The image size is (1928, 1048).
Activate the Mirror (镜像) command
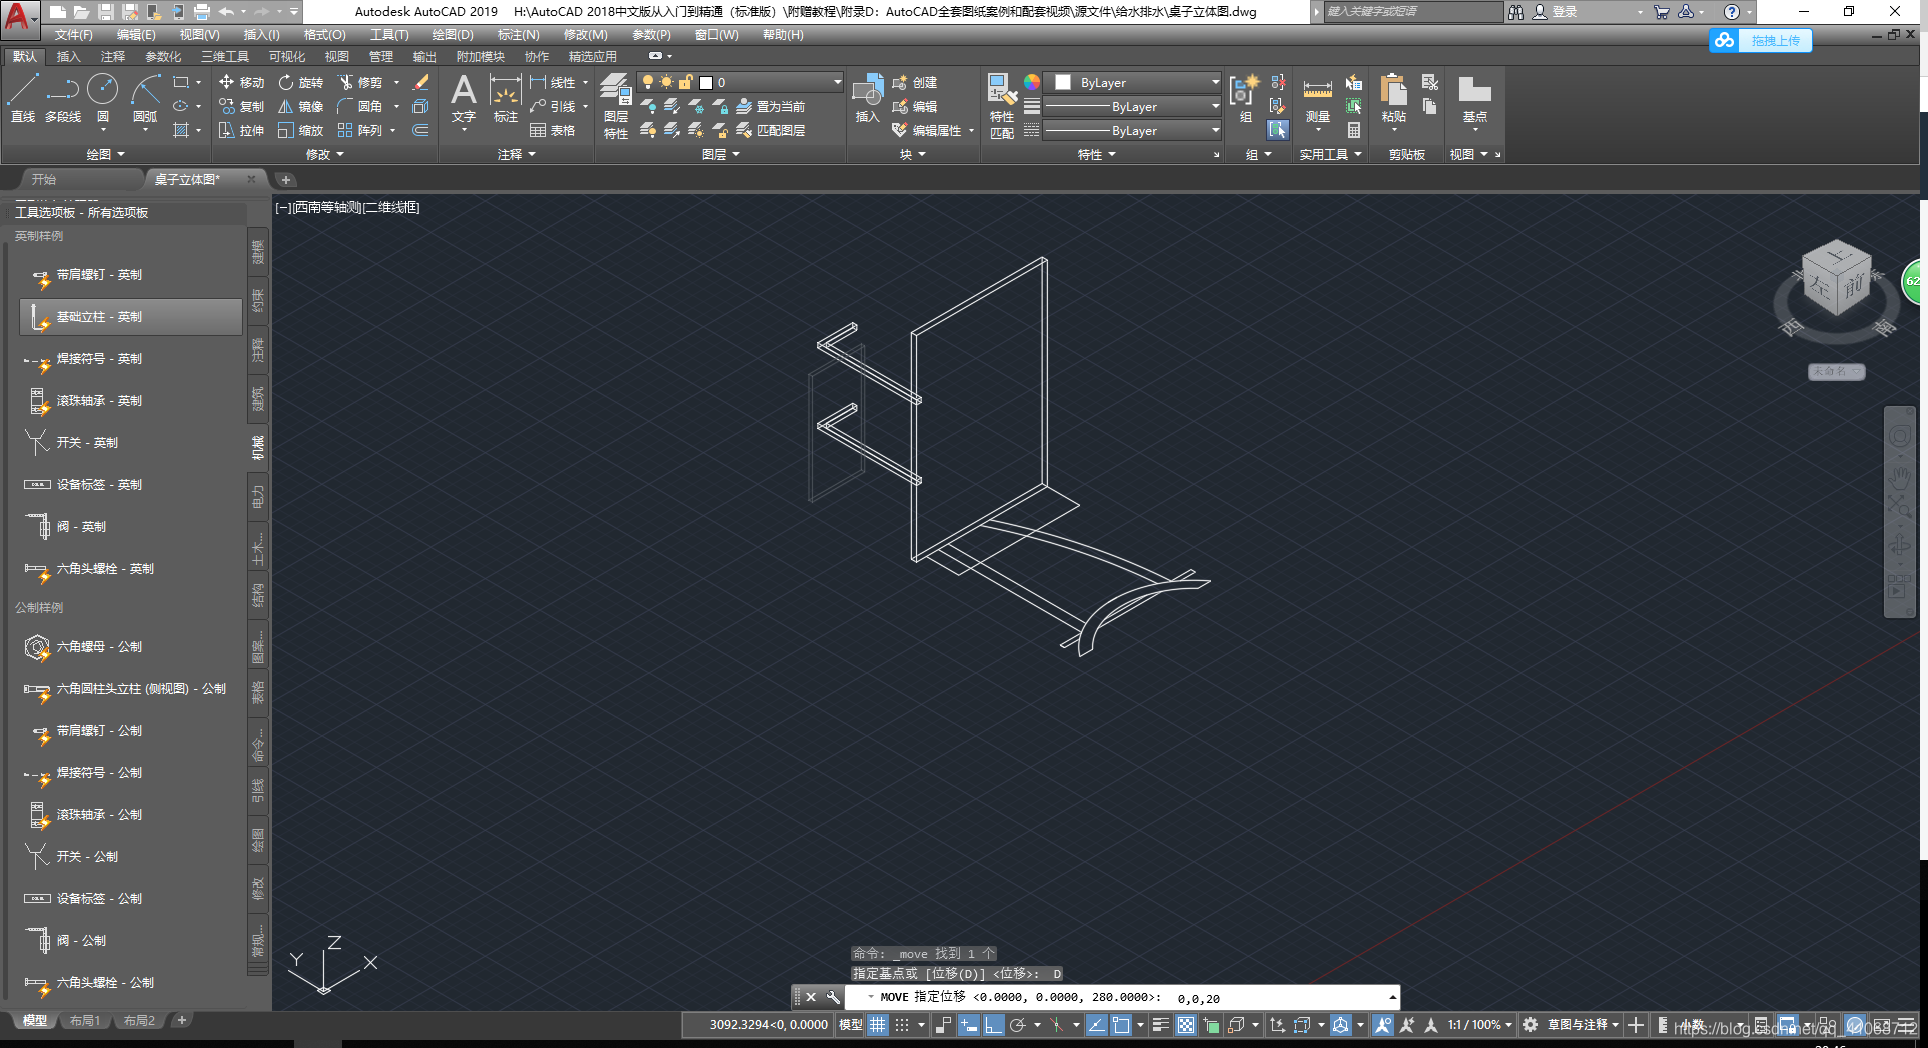pyautogui.click(x=301, y=106)
